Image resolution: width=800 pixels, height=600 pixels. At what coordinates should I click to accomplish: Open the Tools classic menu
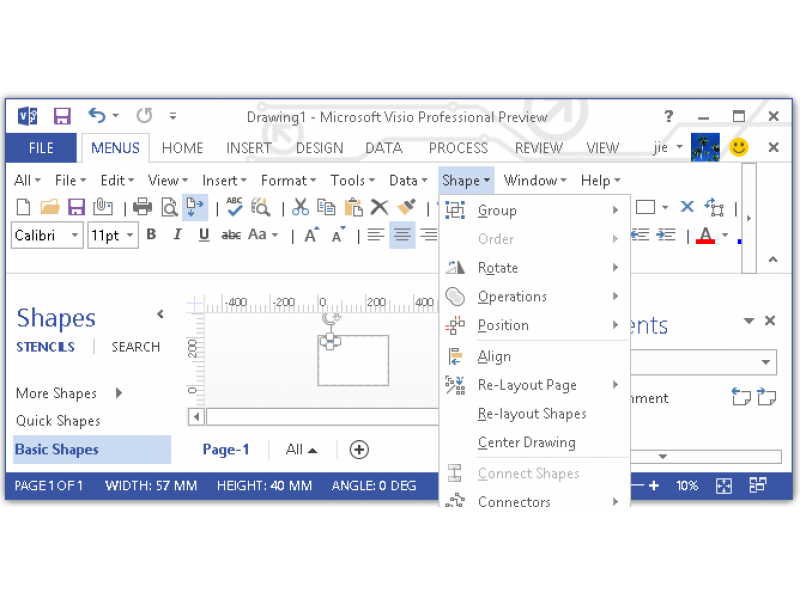click(x=352, y=180)
